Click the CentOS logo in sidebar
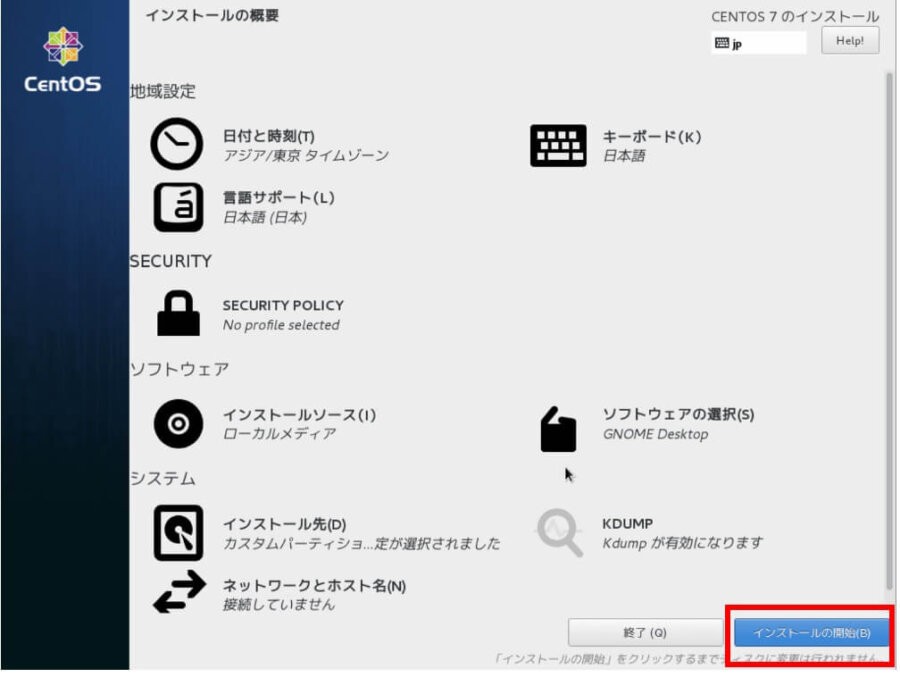Viewport: 900px width, 677px height. [63, 60]
